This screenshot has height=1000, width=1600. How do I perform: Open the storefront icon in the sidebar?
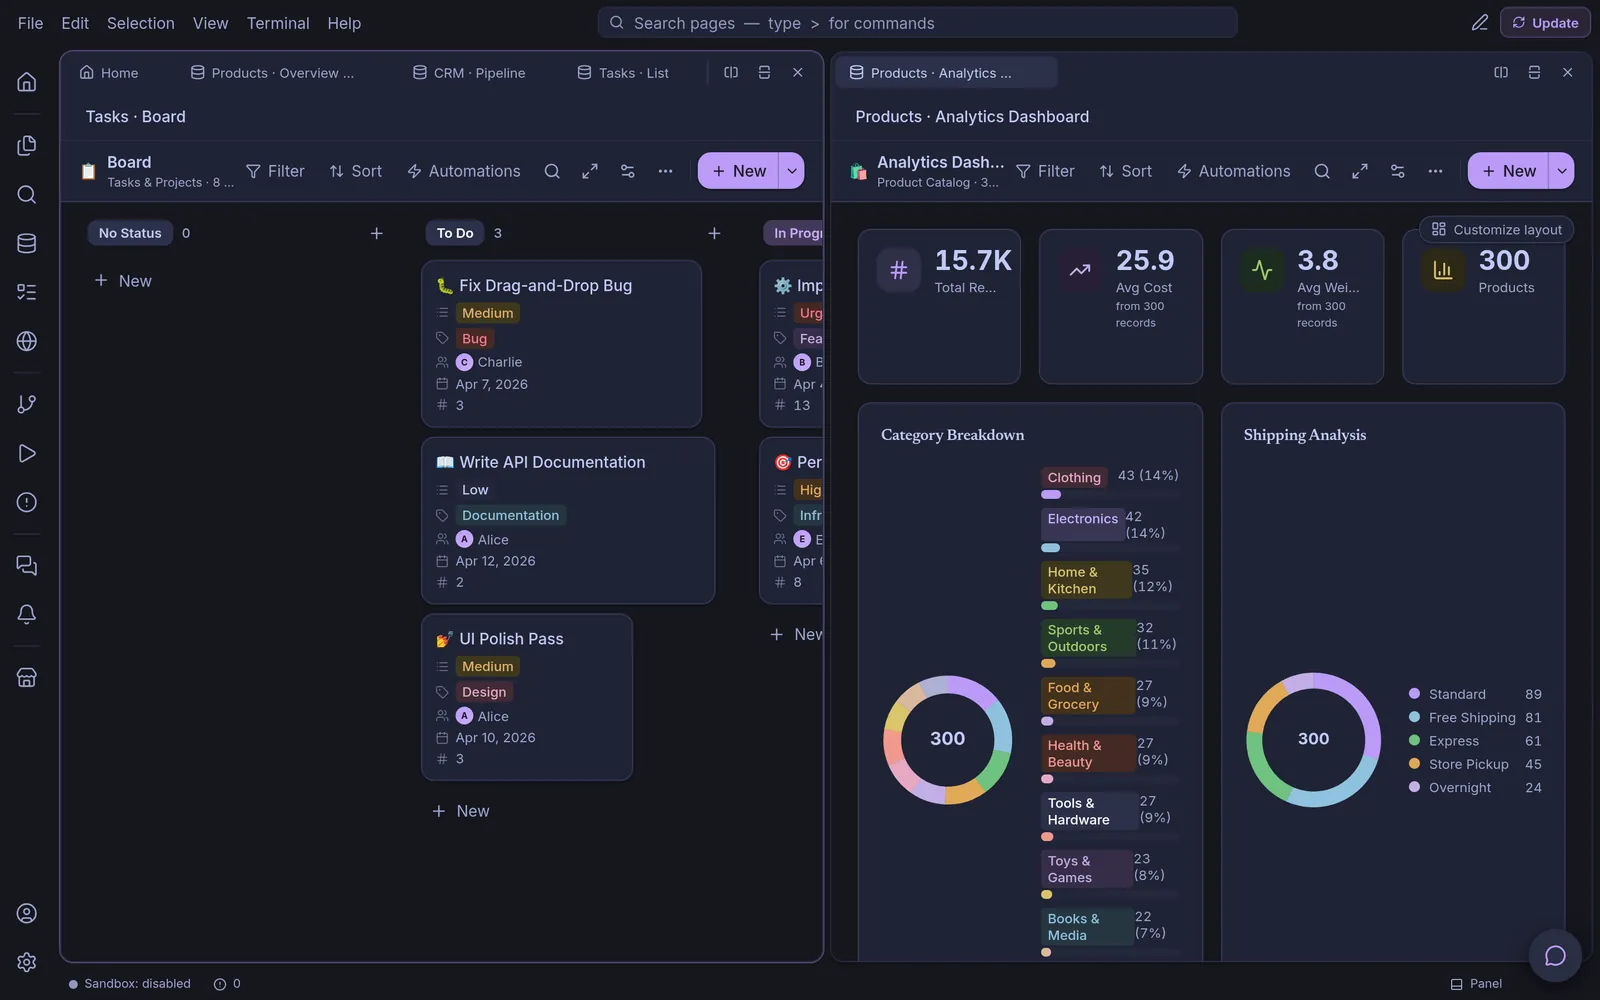pos(27,677)
